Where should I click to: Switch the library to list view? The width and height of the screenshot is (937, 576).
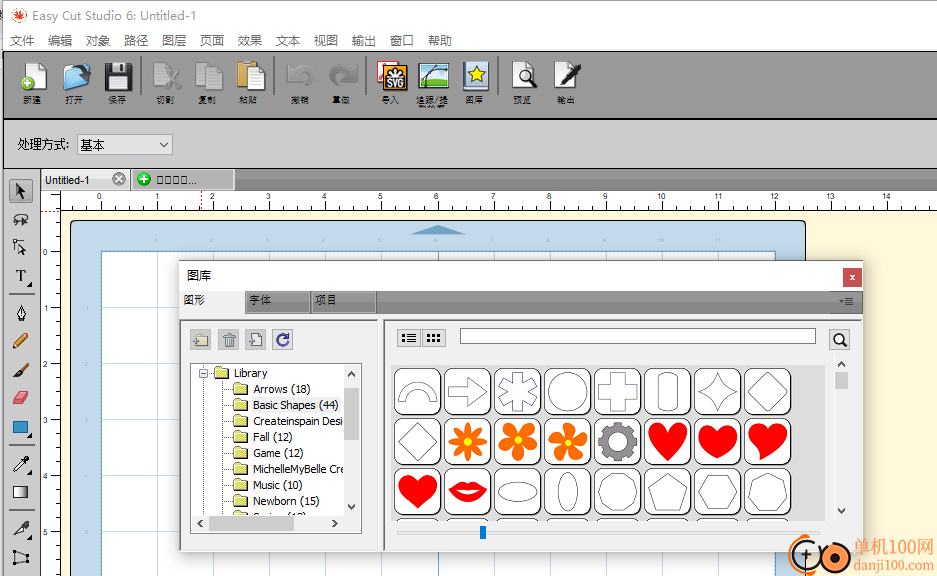[x=409, y=338]
